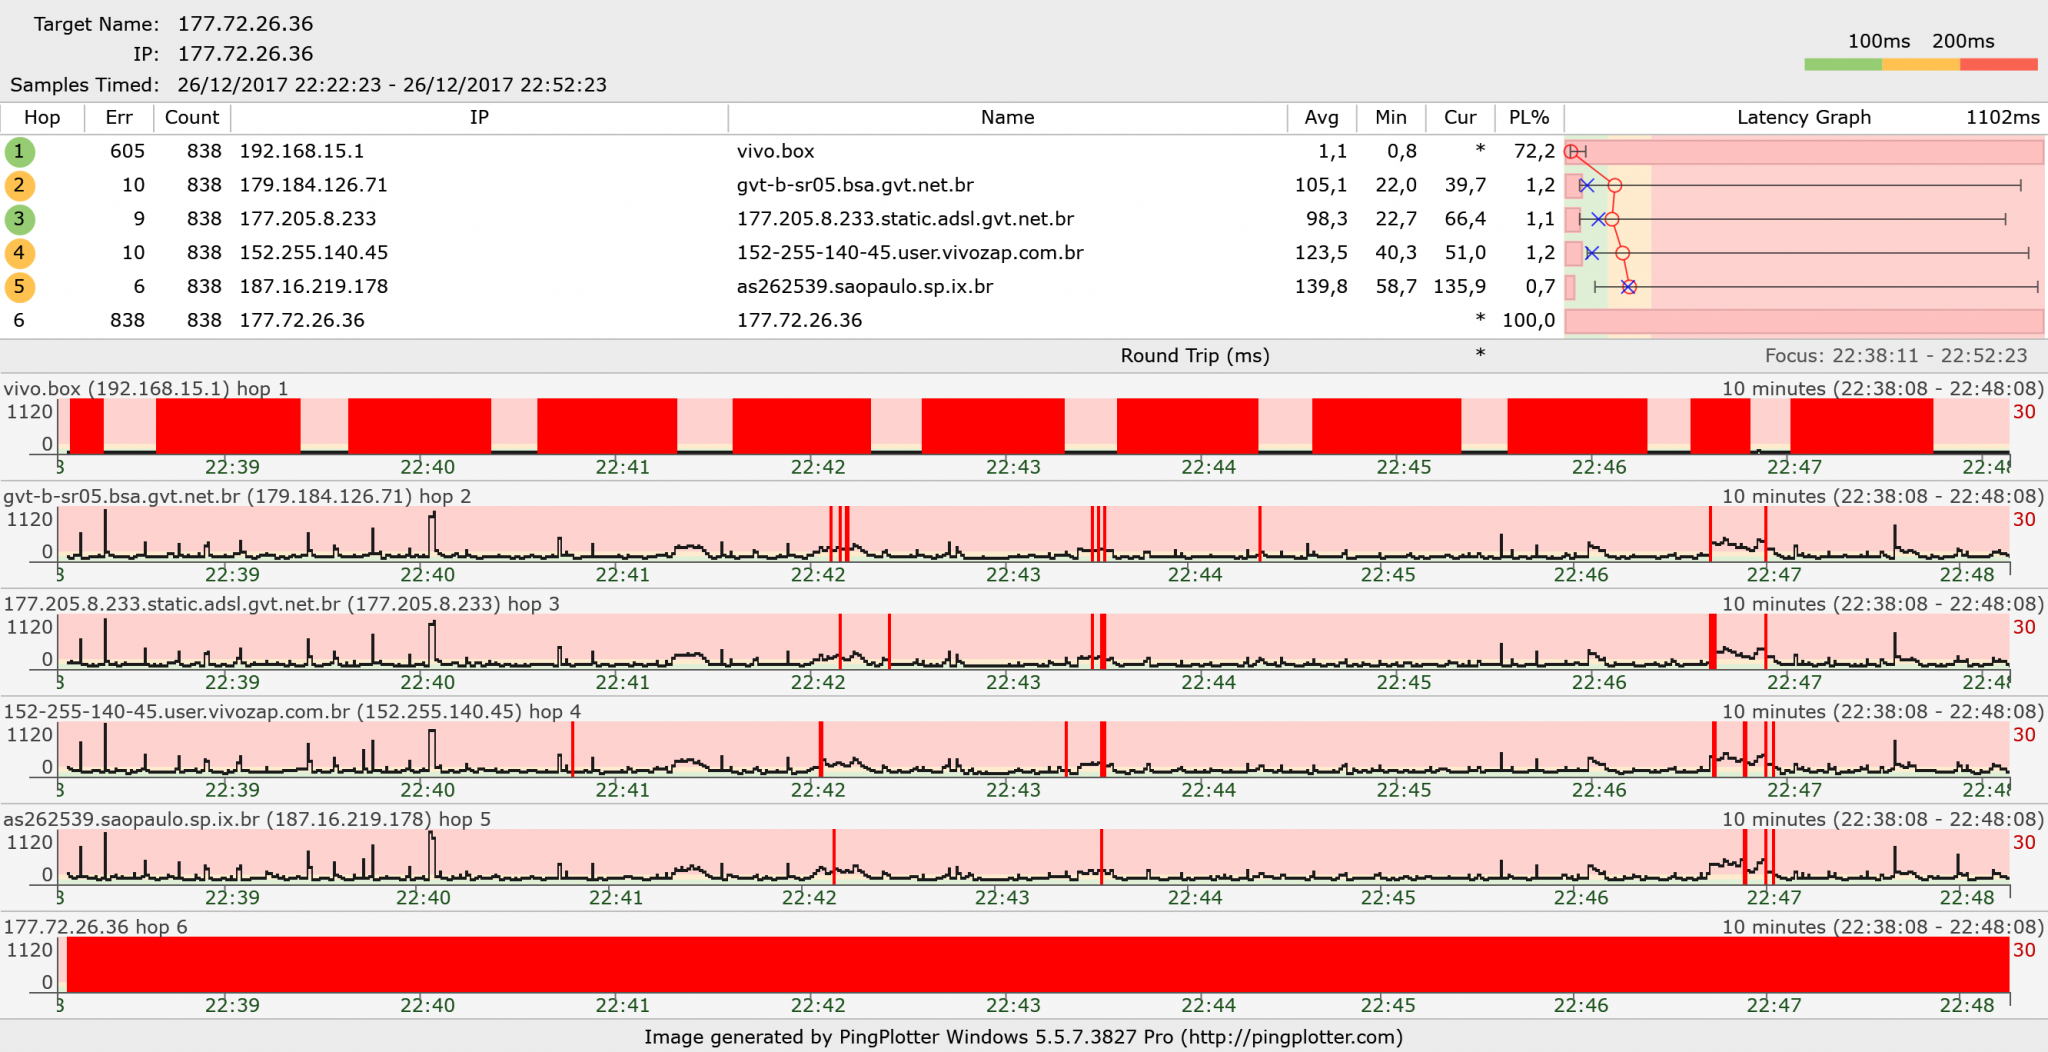The height and width of the screenshot is (1052, 2048).
Task: Select the Avg column header
Action: 1322,118
